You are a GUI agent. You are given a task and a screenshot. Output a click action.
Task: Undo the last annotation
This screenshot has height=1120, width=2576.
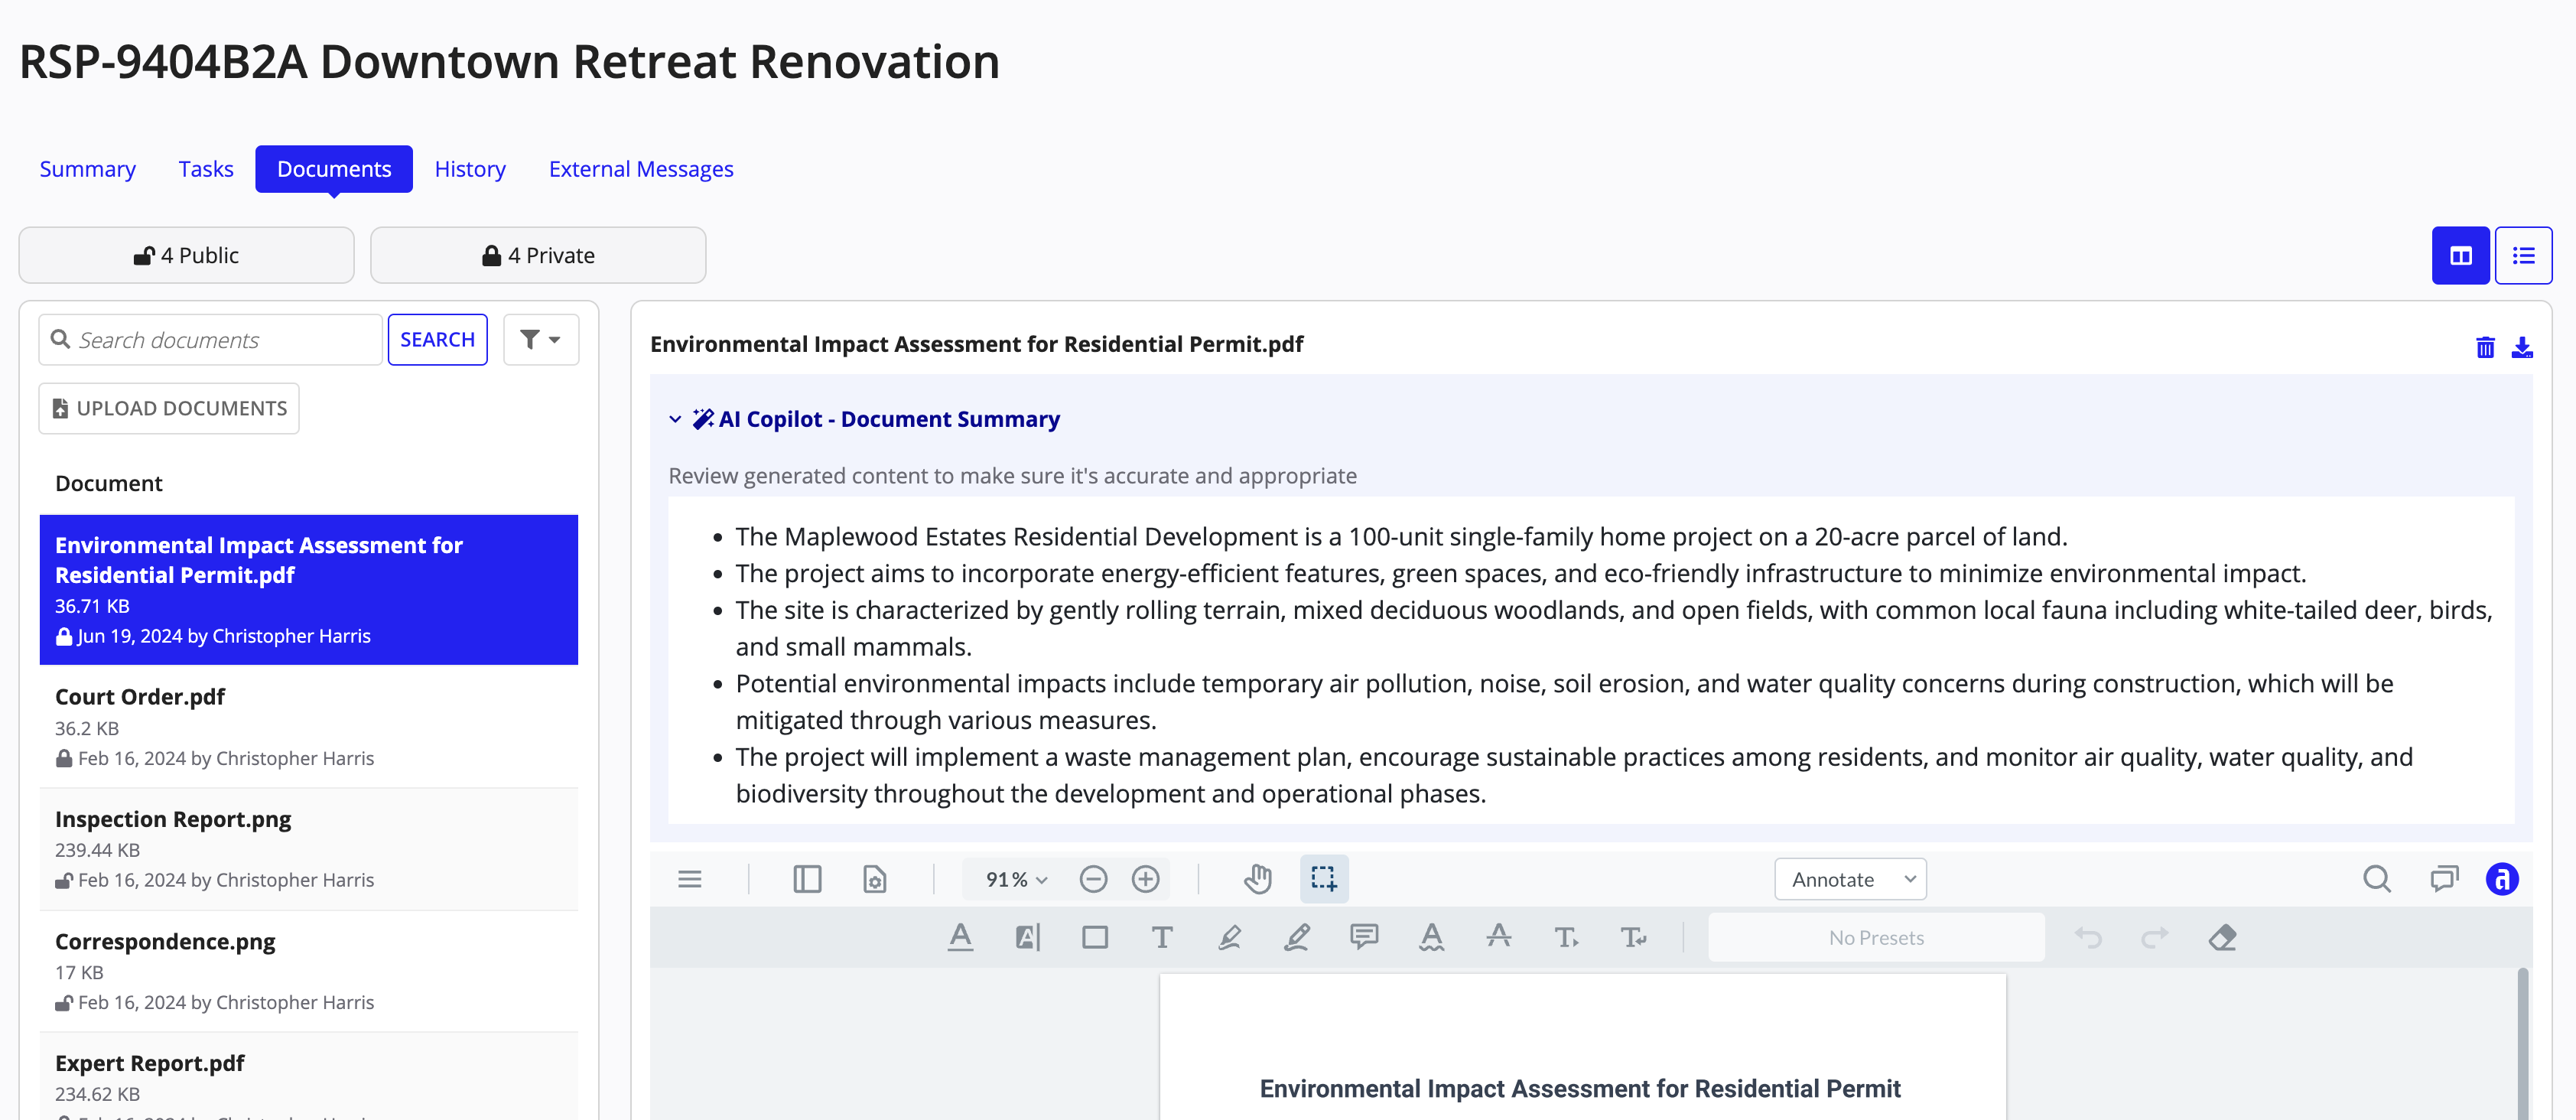point(2088,937)
